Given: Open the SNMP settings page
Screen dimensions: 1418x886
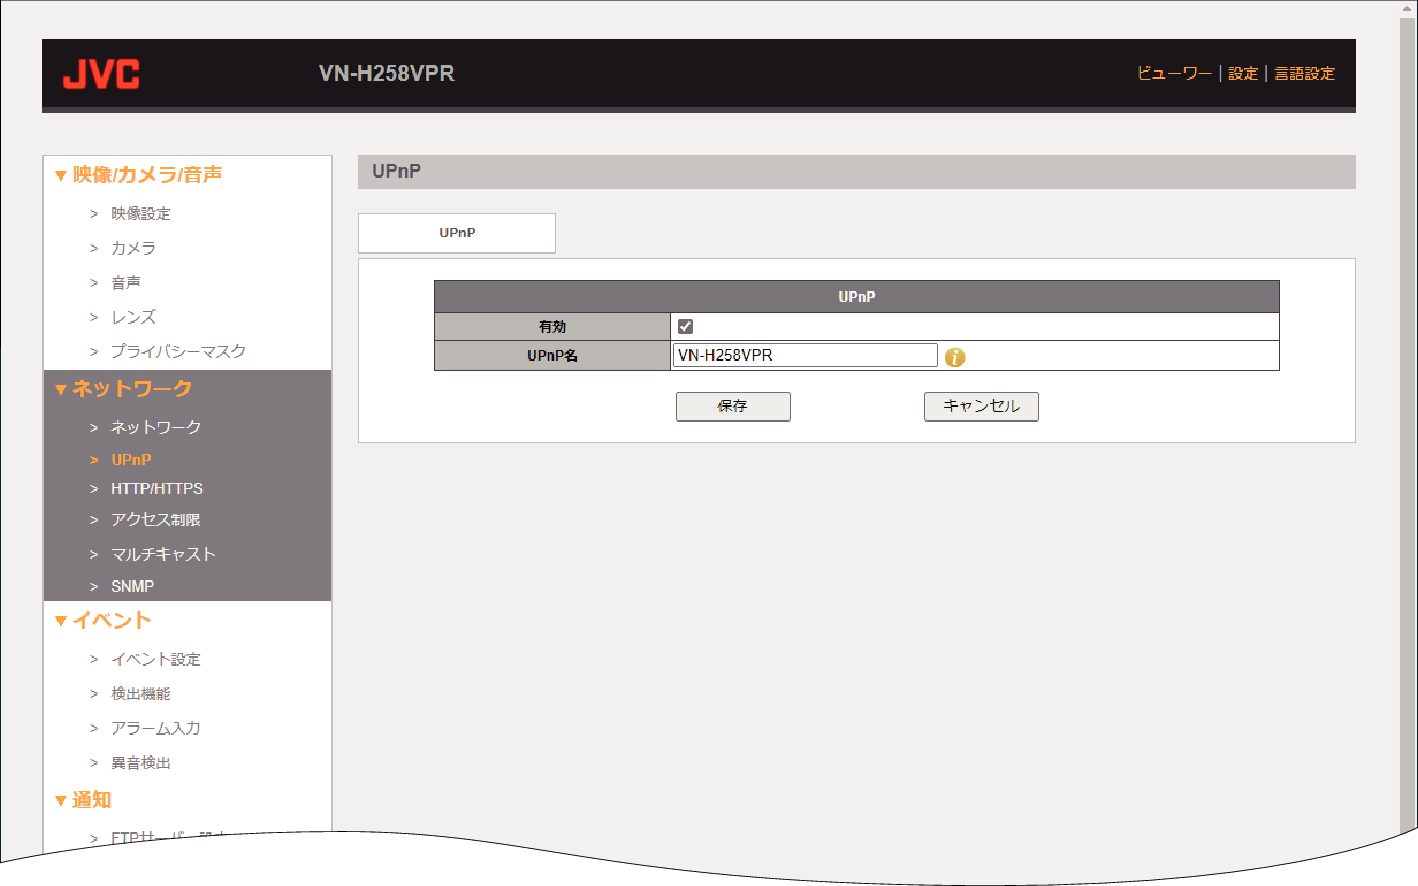Looking at the screenshot, I should (132, 587).
